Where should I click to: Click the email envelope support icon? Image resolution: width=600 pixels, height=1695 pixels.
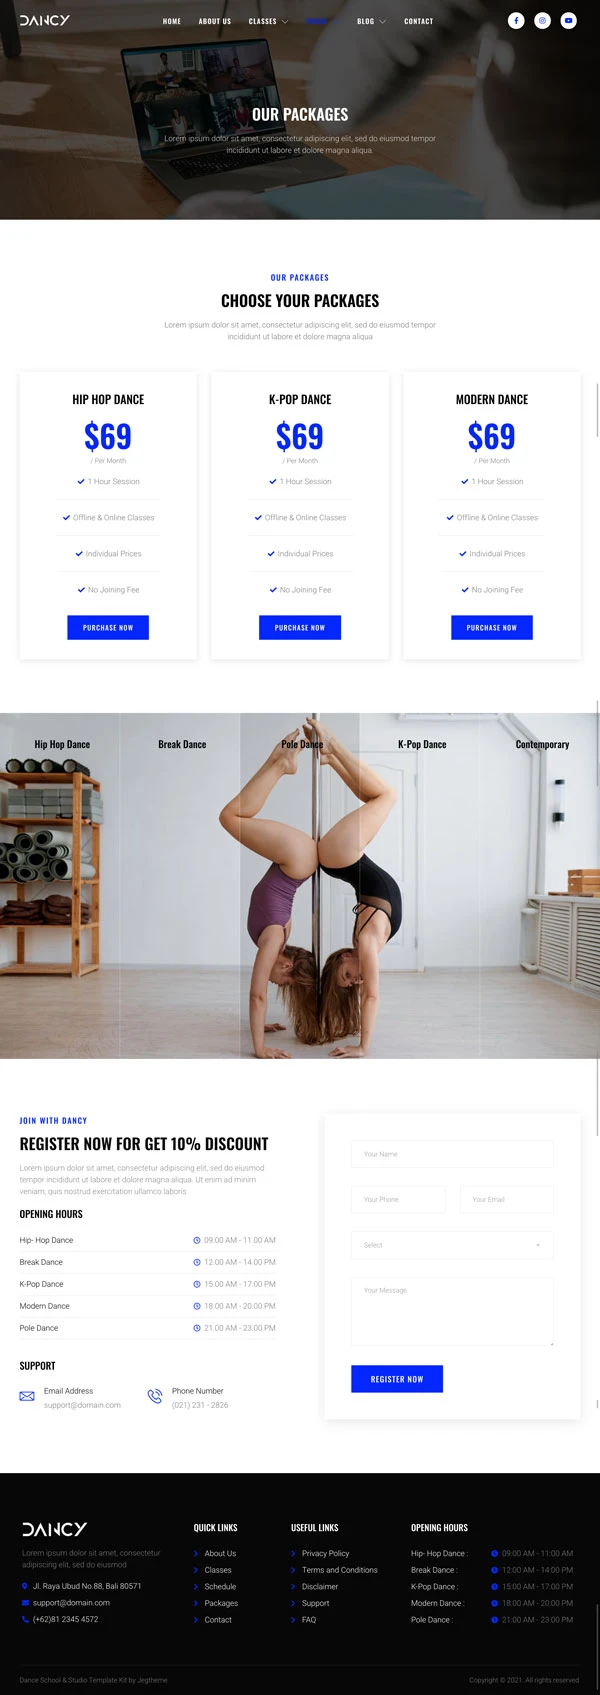[27, 1396]
